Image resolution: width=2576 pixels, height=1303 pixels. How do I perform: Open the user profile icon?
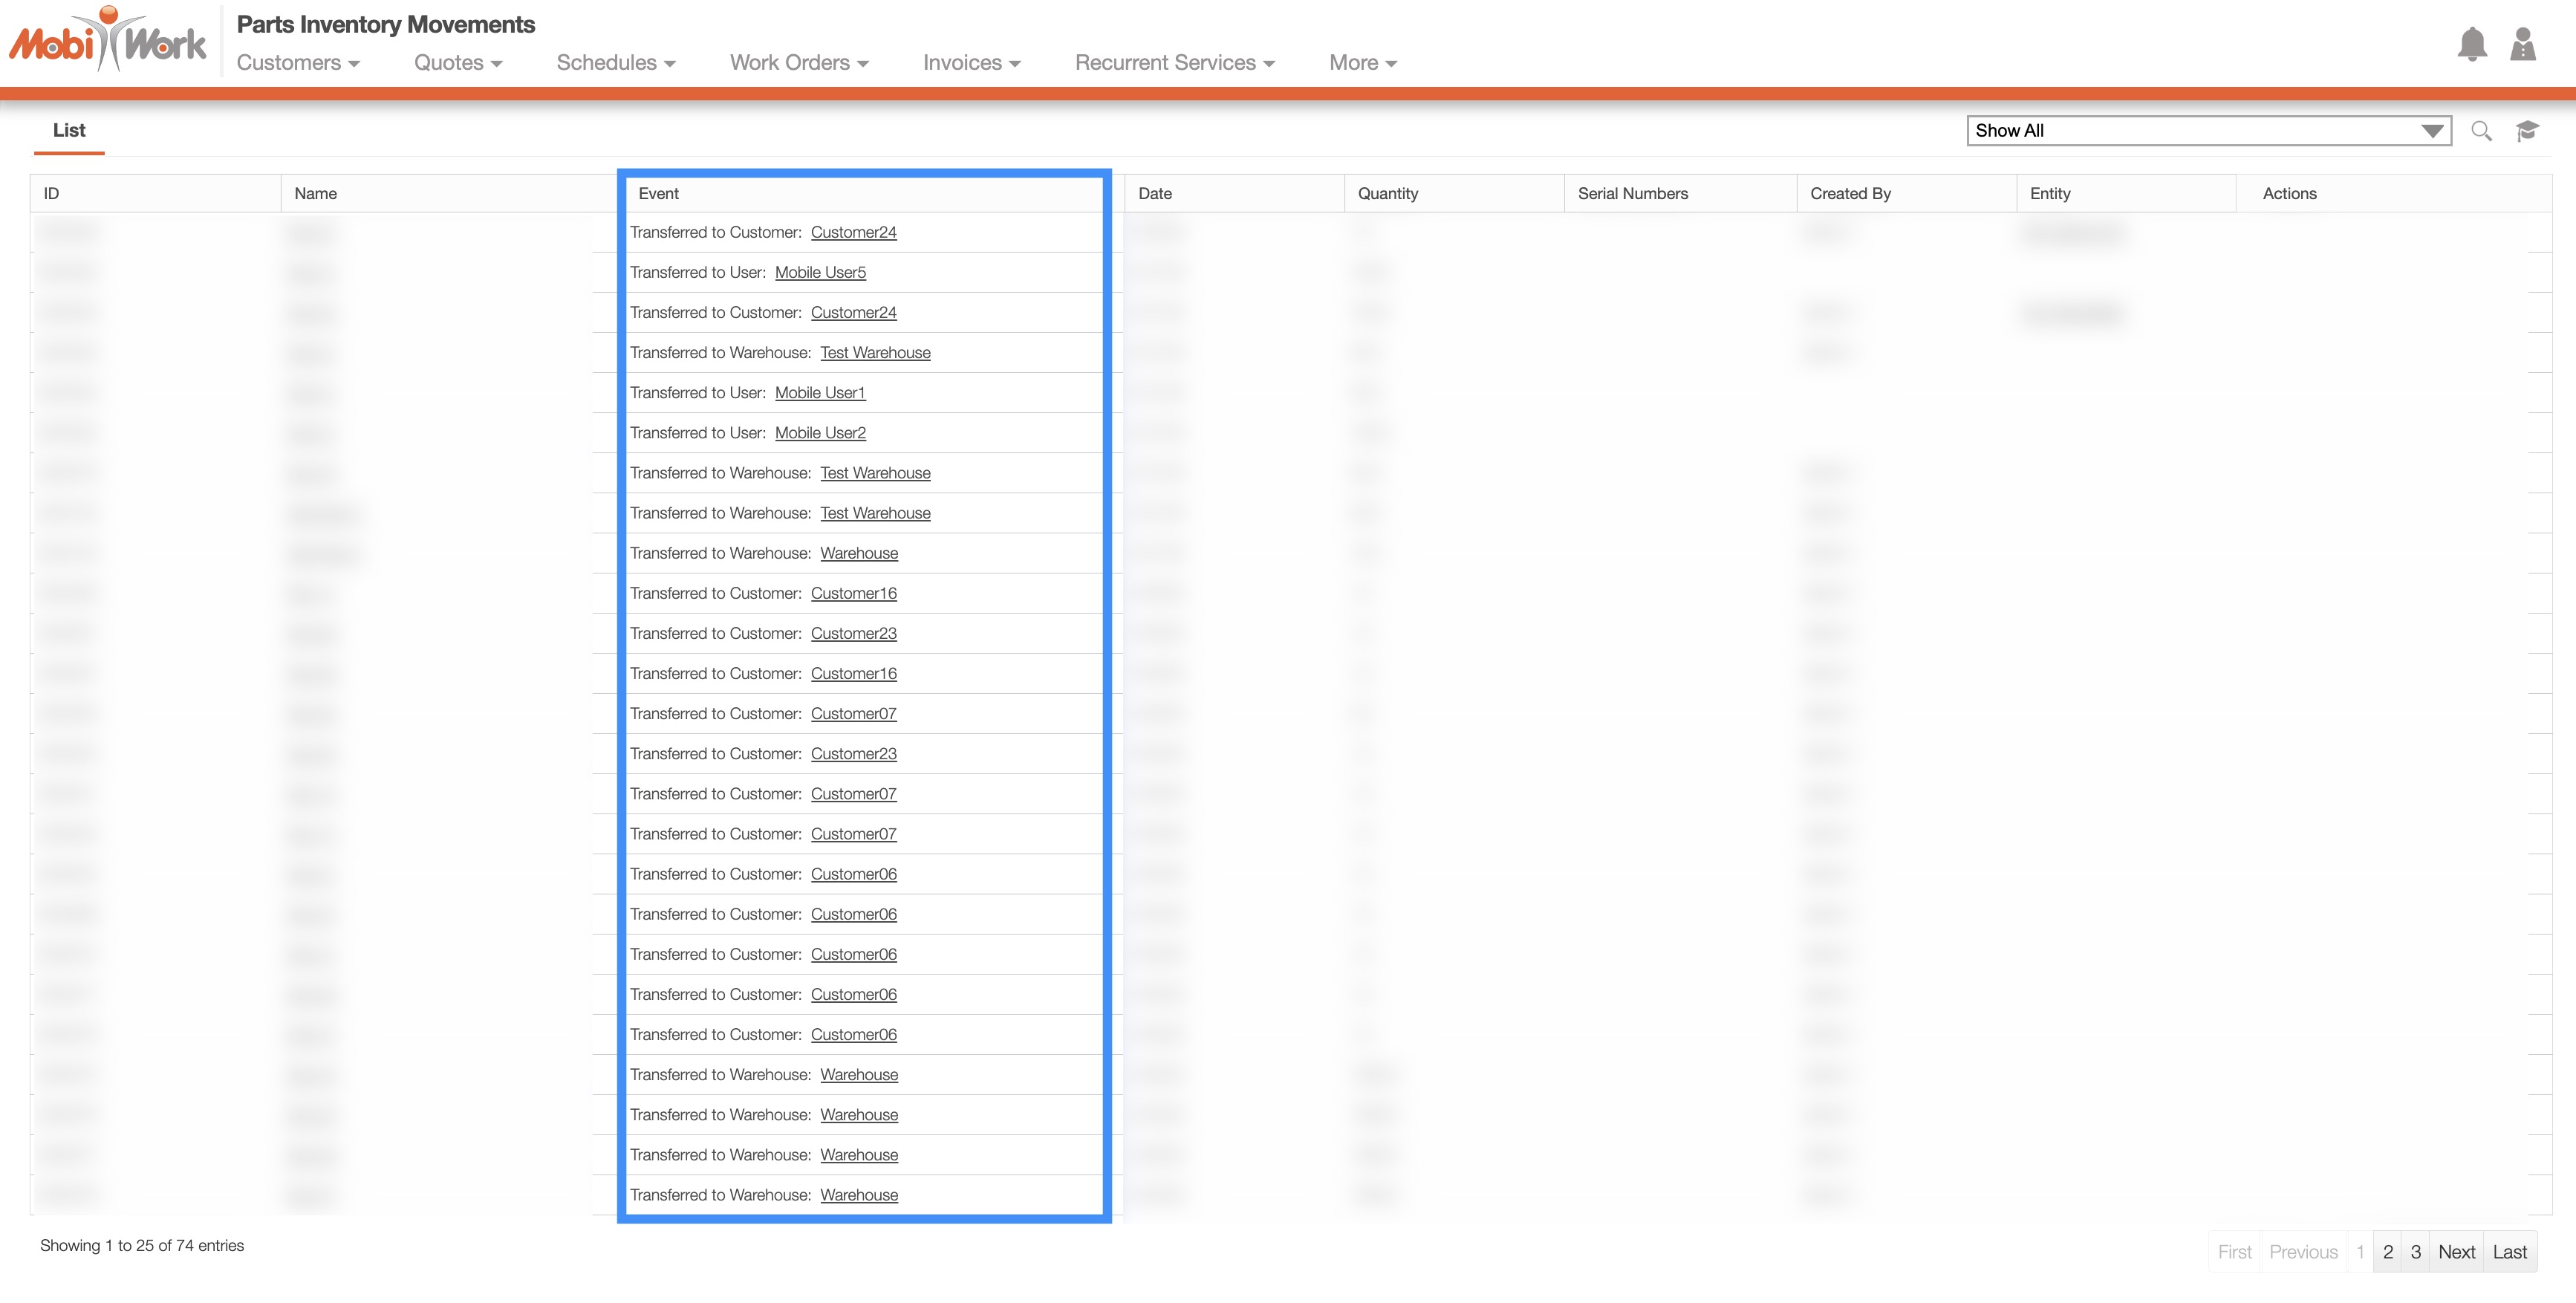pos(2522,44)
